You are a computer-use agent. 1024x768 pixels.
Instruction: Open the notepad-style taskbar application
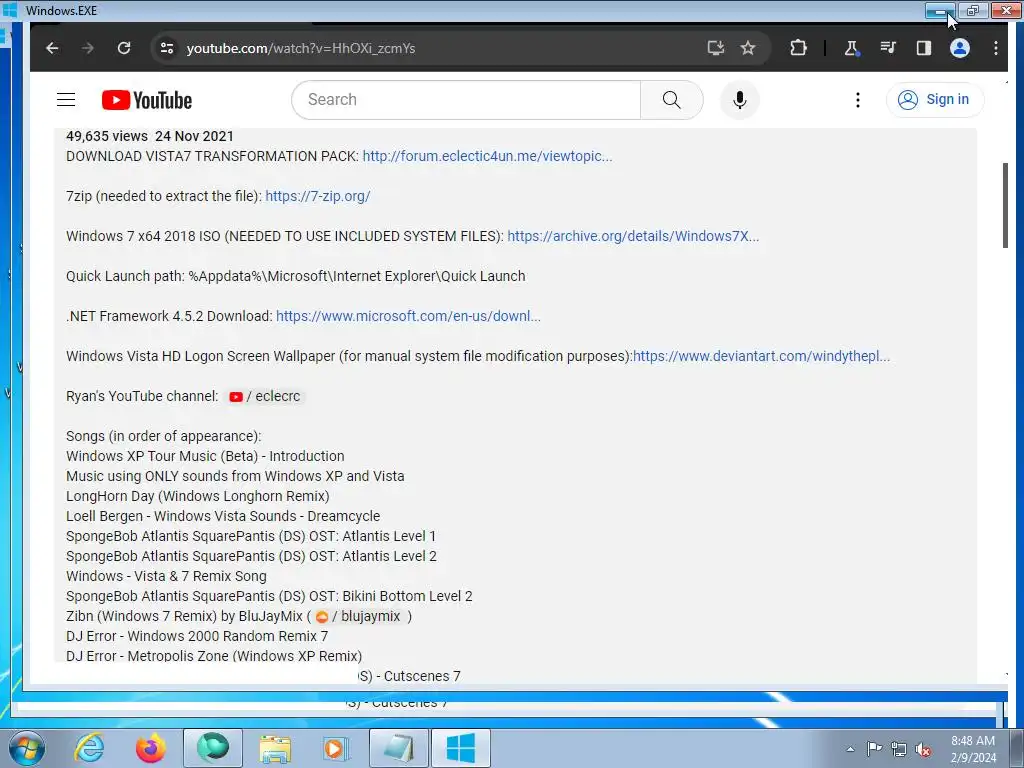(398, 748)
